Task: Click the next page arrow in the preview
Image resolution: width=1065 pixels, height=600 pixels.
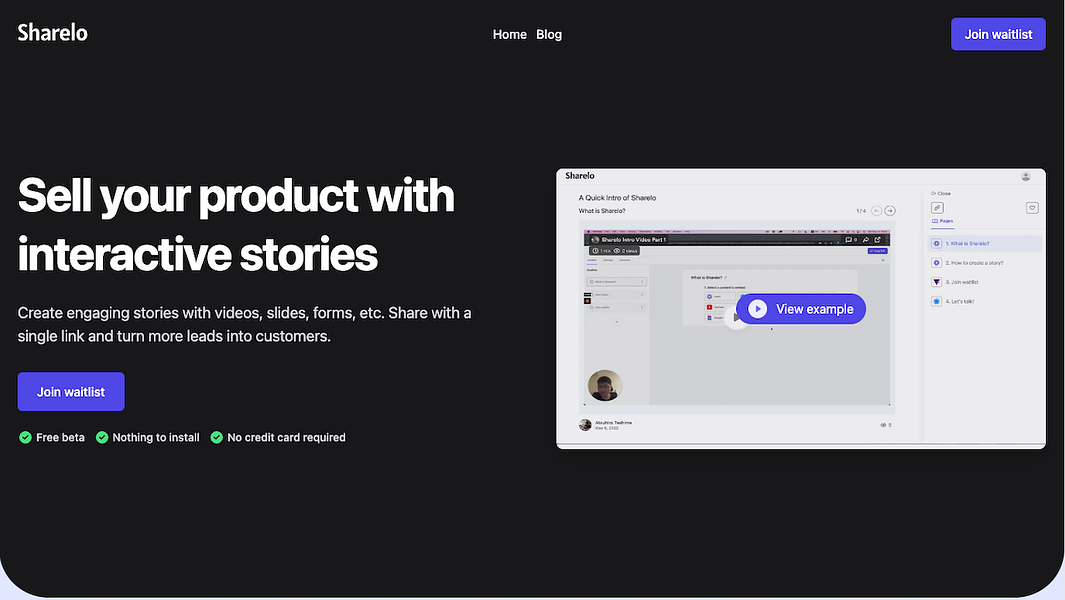Action: 890,211
